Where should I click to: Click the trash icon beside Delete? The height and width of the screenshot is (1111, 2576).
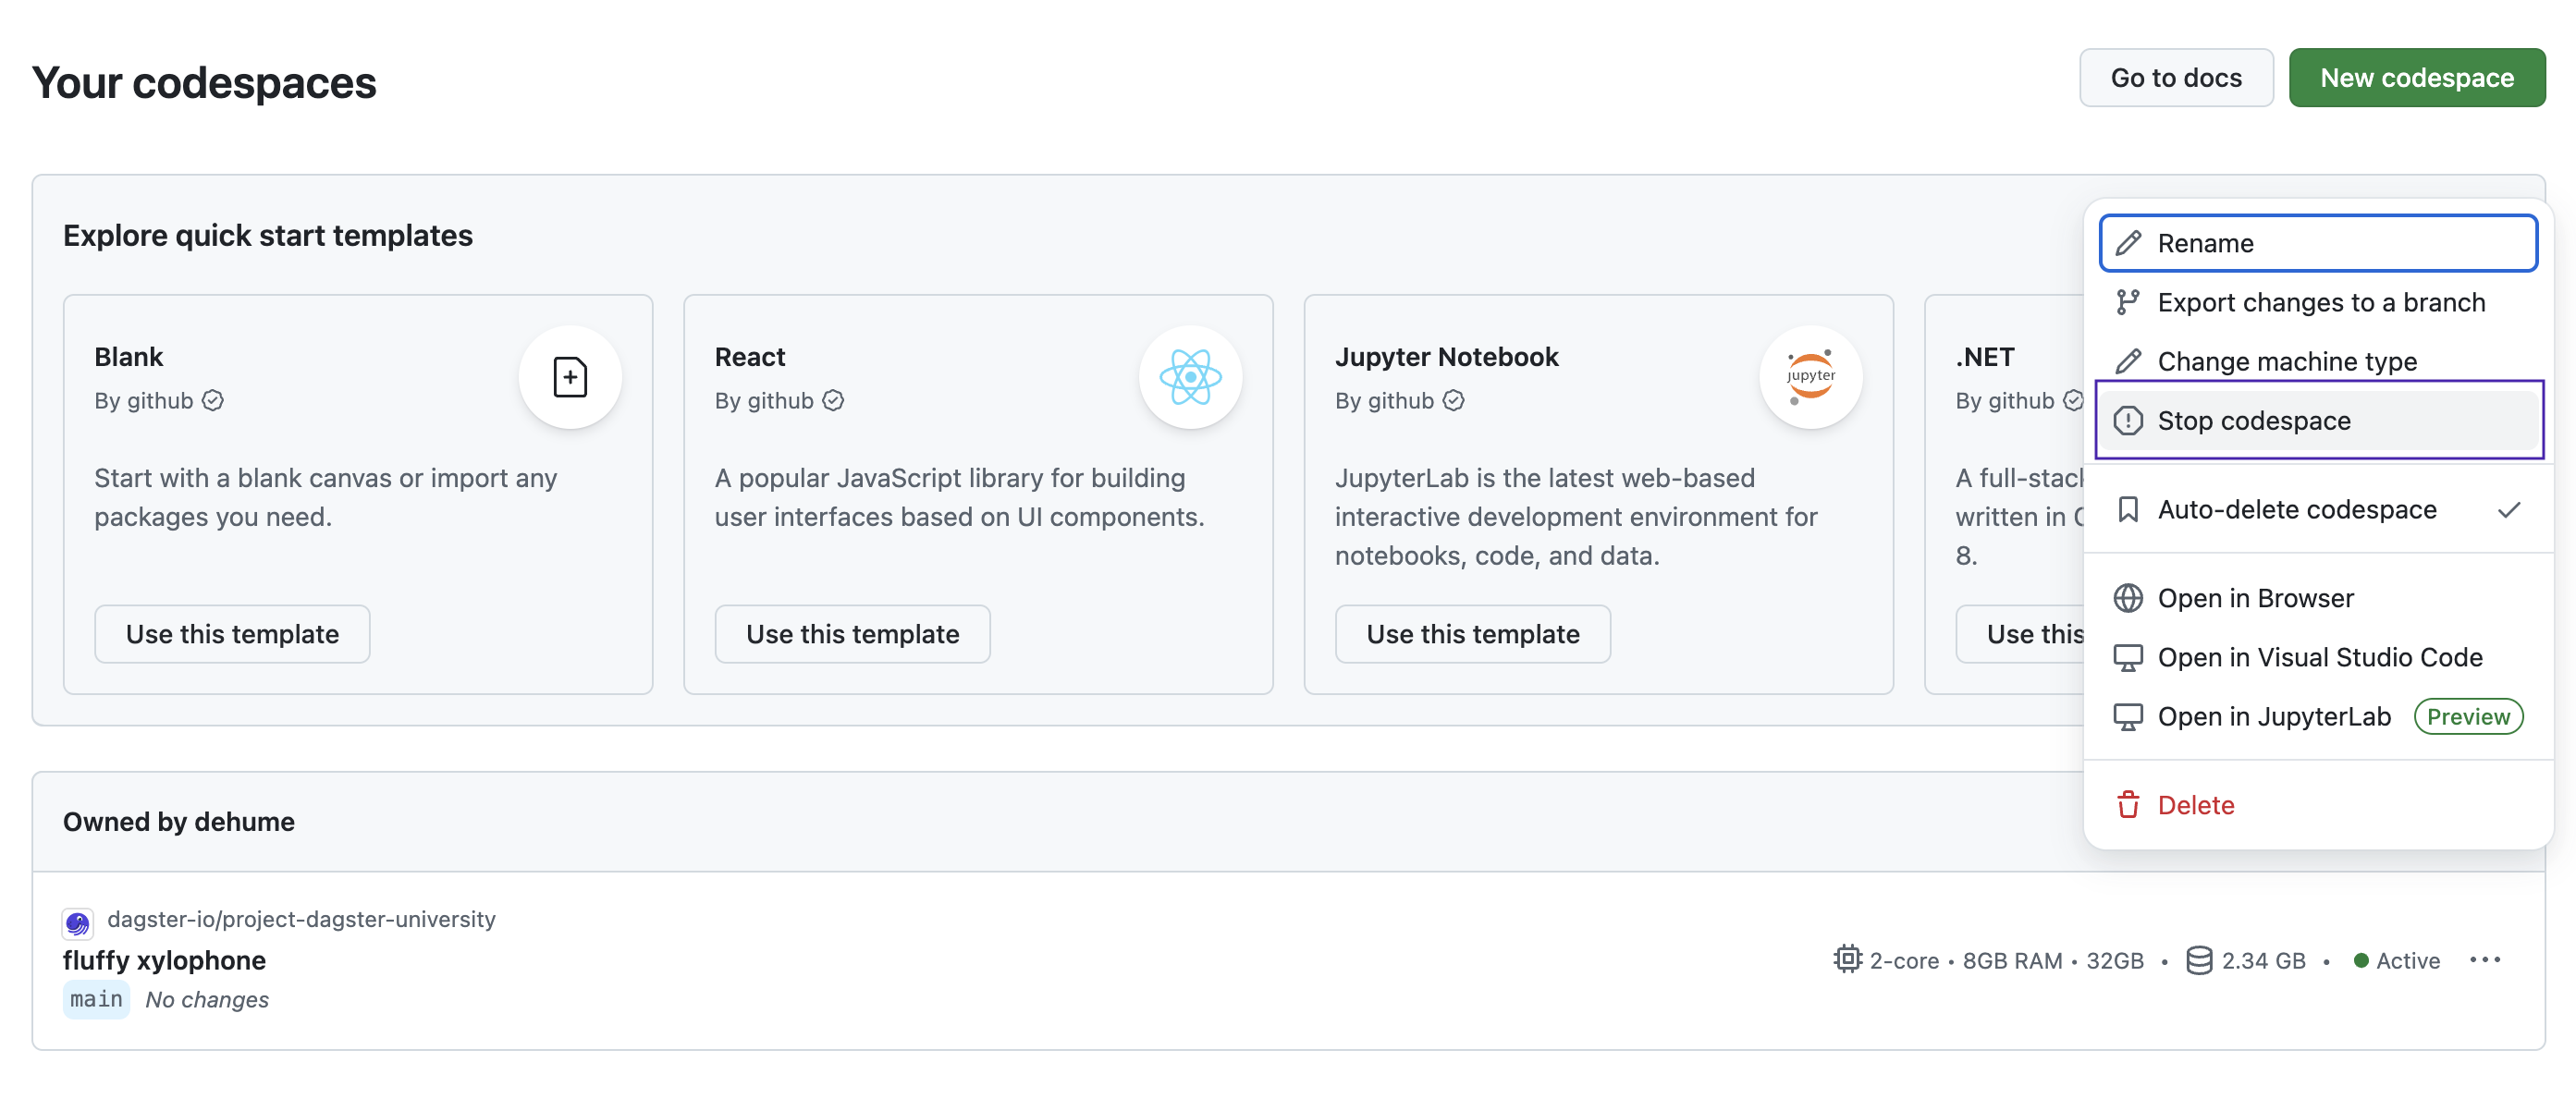pyautogui.click(x=2128, y=805)
